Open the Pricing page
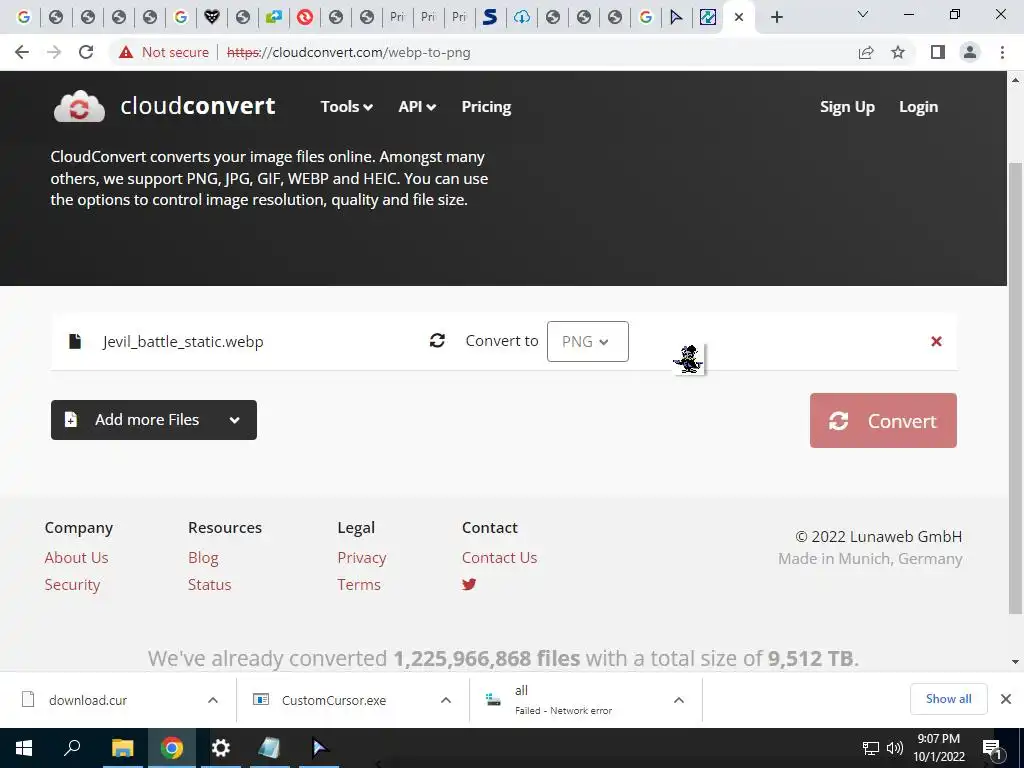Screen dimensions: 1024x768 487,106
